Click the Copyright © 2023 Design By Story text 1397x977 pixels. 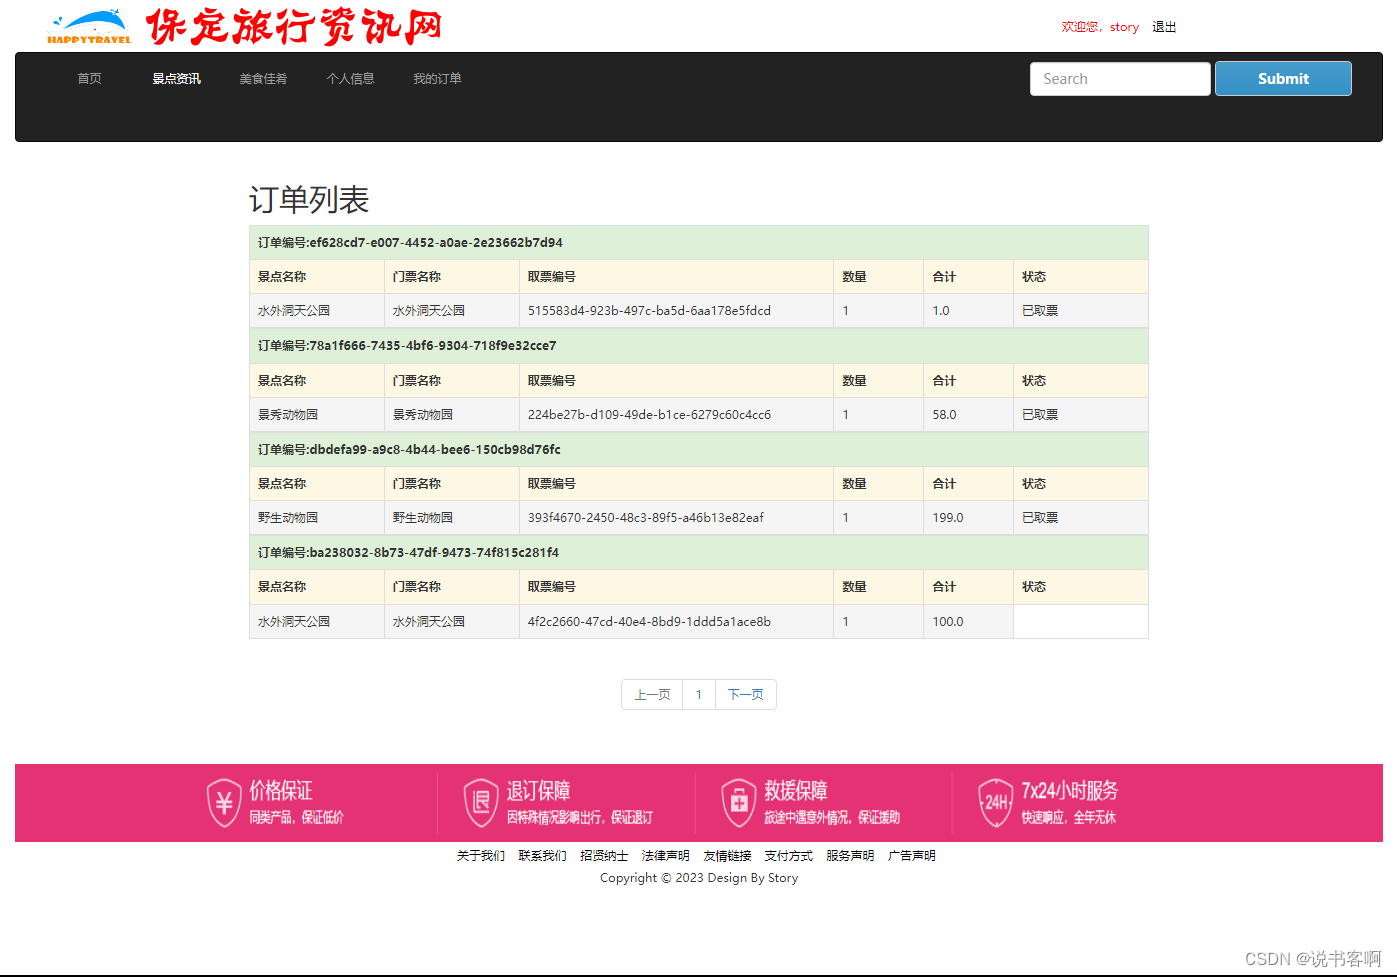[x=699, y=878]
